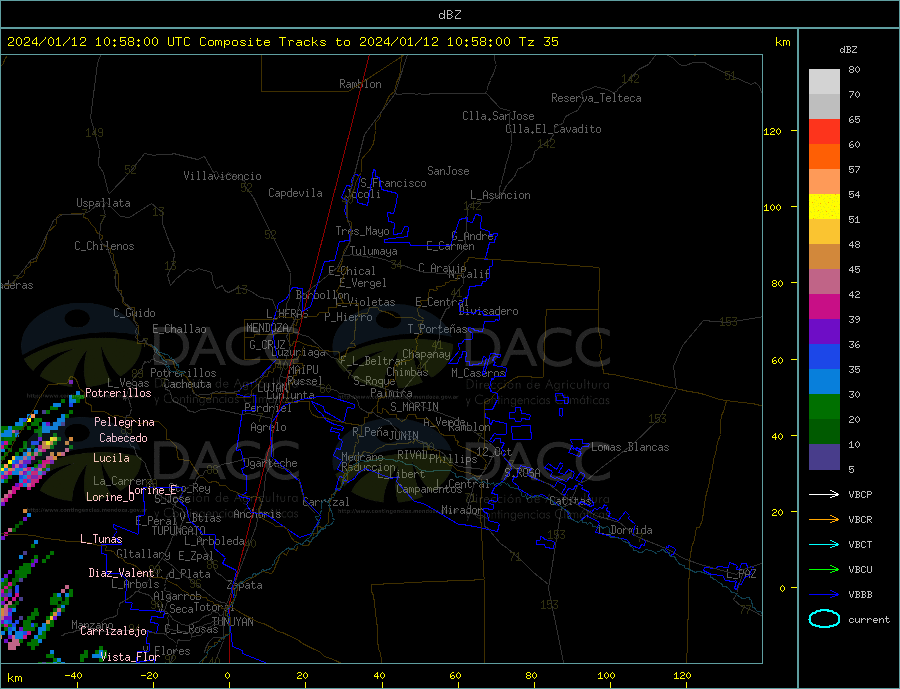Click the Lomas_Blancas label

pos(630,447)
